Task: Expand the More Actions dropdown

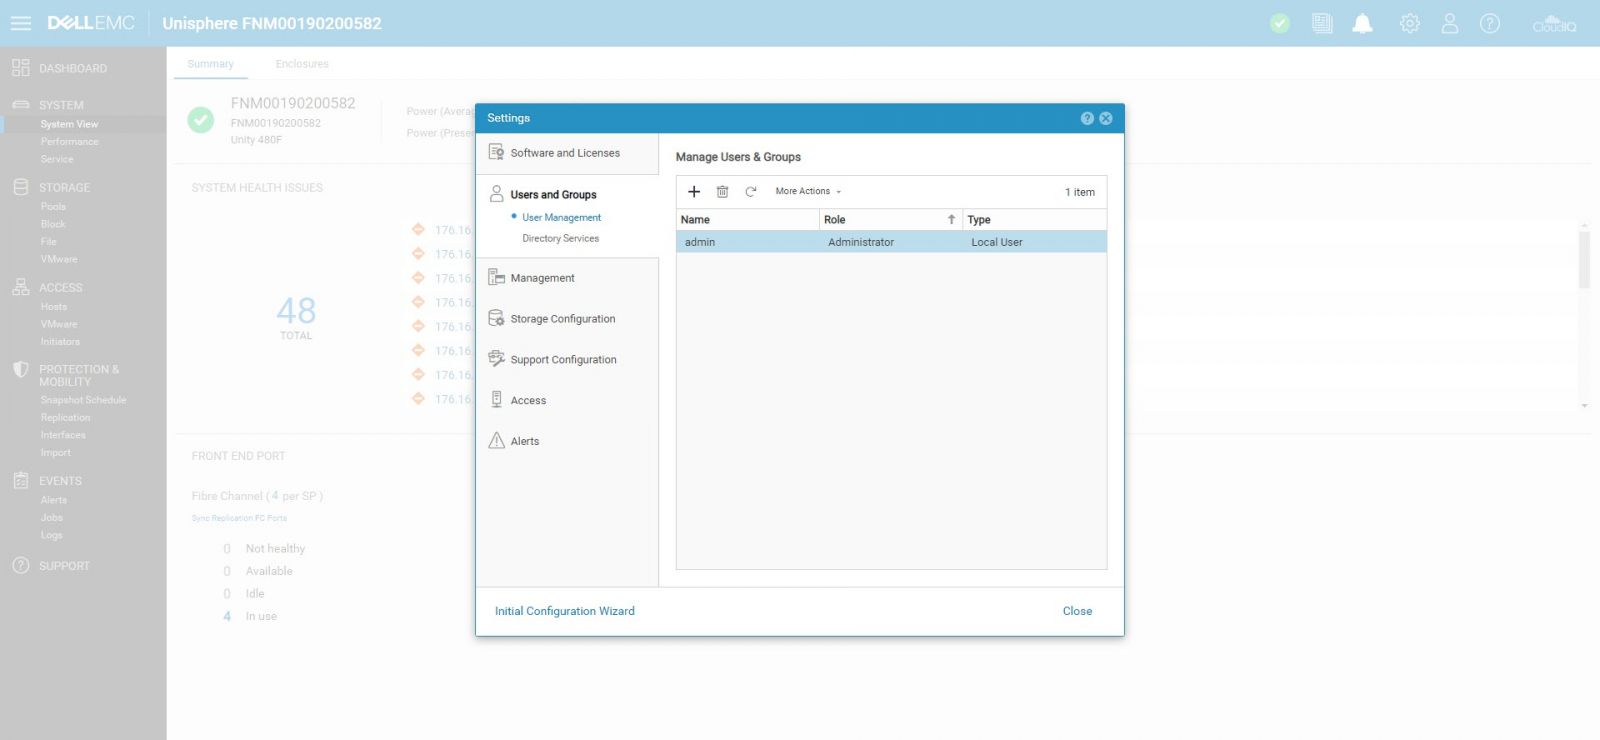Action: point(808,192)
